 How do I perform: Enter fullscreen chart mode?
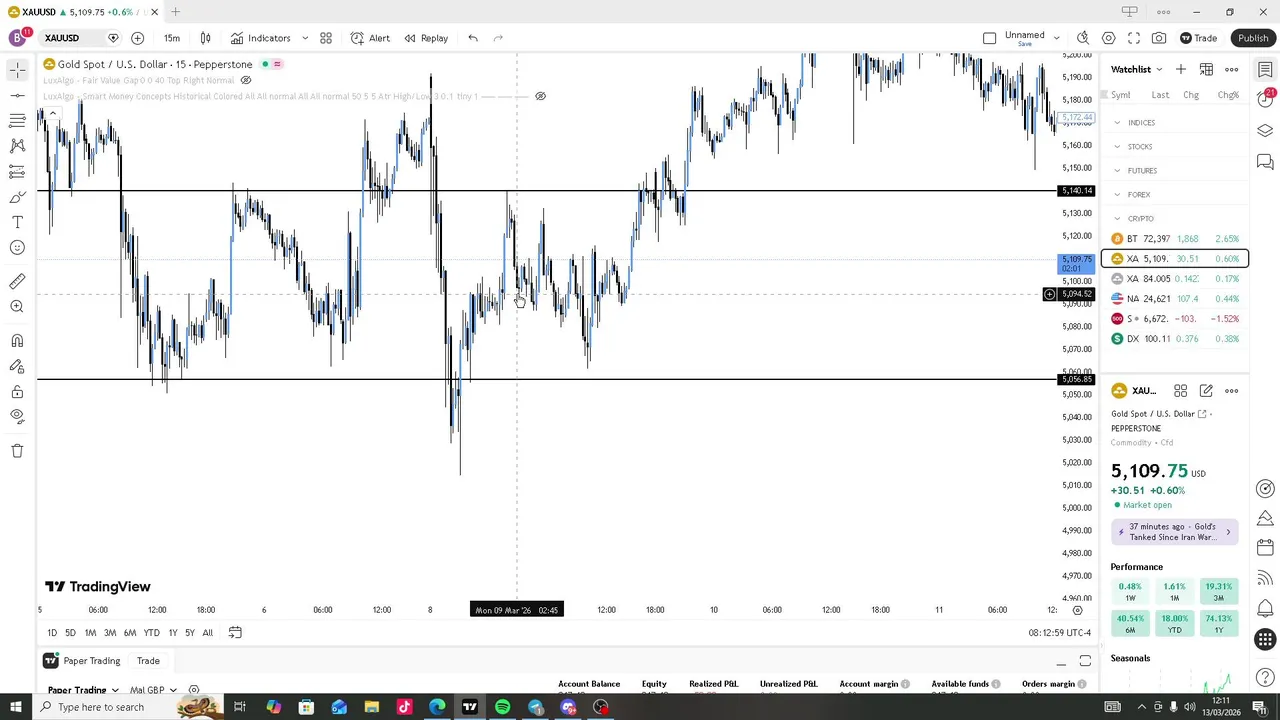[1134, 38]
